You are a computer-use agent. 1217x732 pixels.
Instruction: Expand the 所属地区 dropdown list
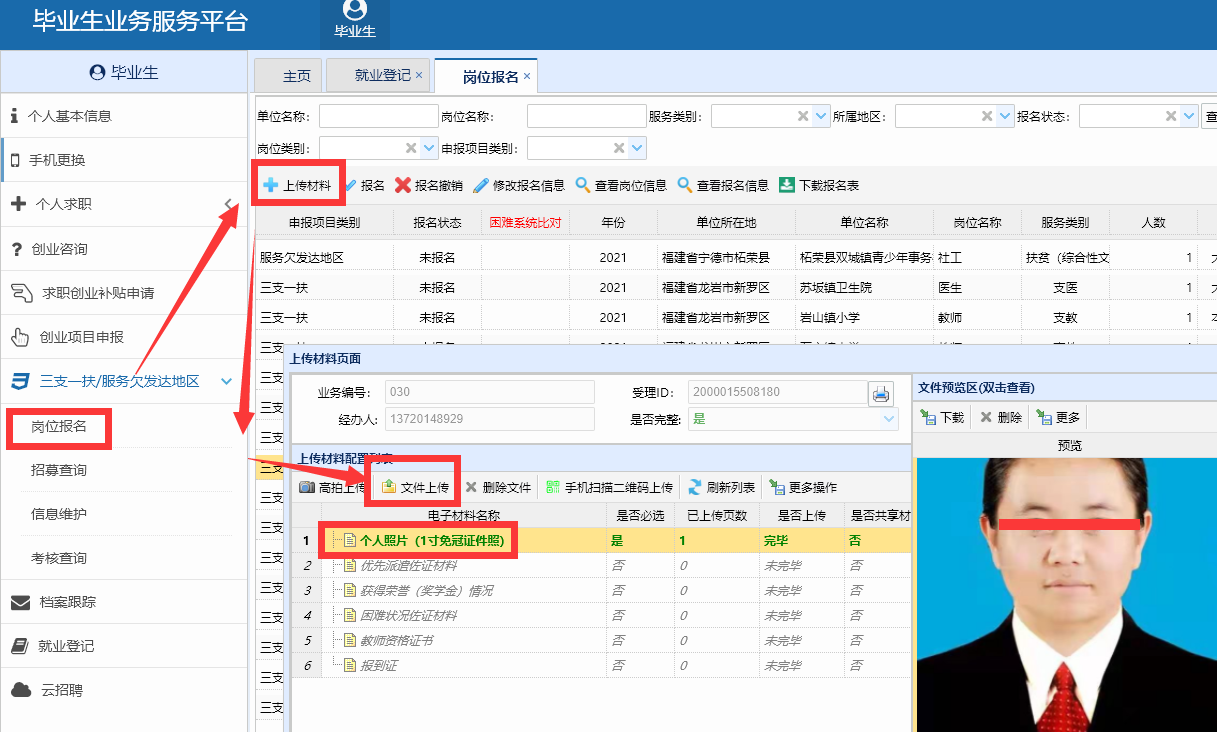point(1005,117)
